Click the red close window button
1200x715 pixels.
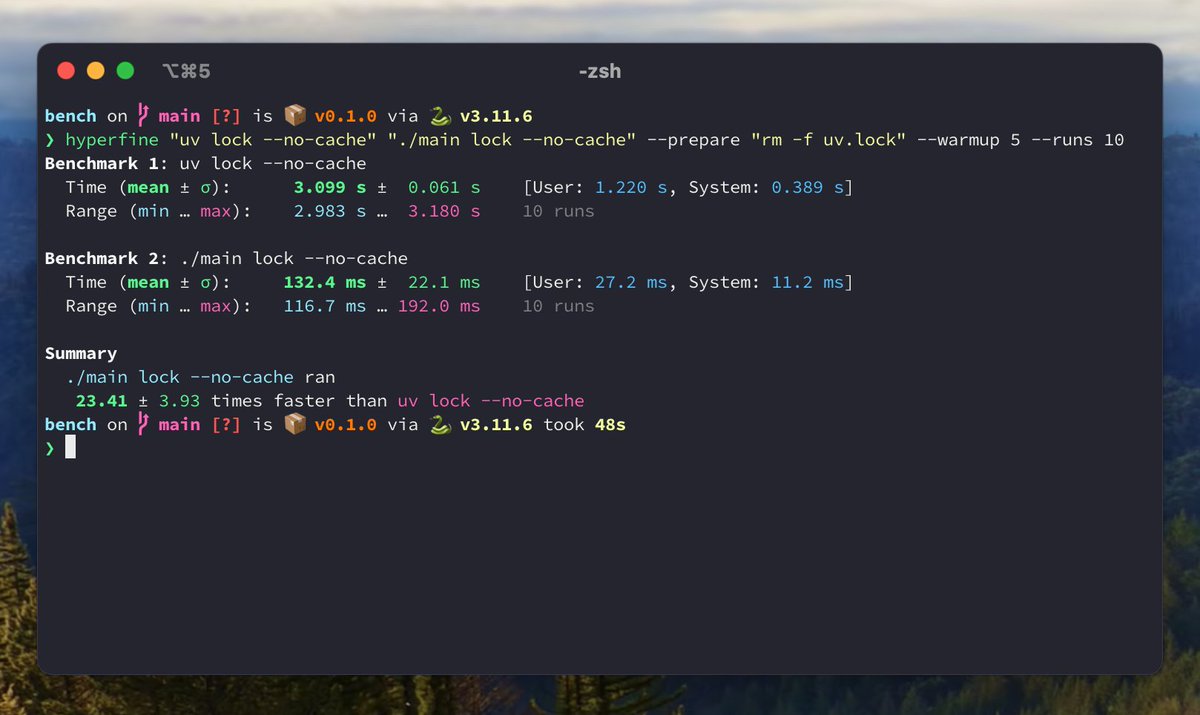point(66,71)
